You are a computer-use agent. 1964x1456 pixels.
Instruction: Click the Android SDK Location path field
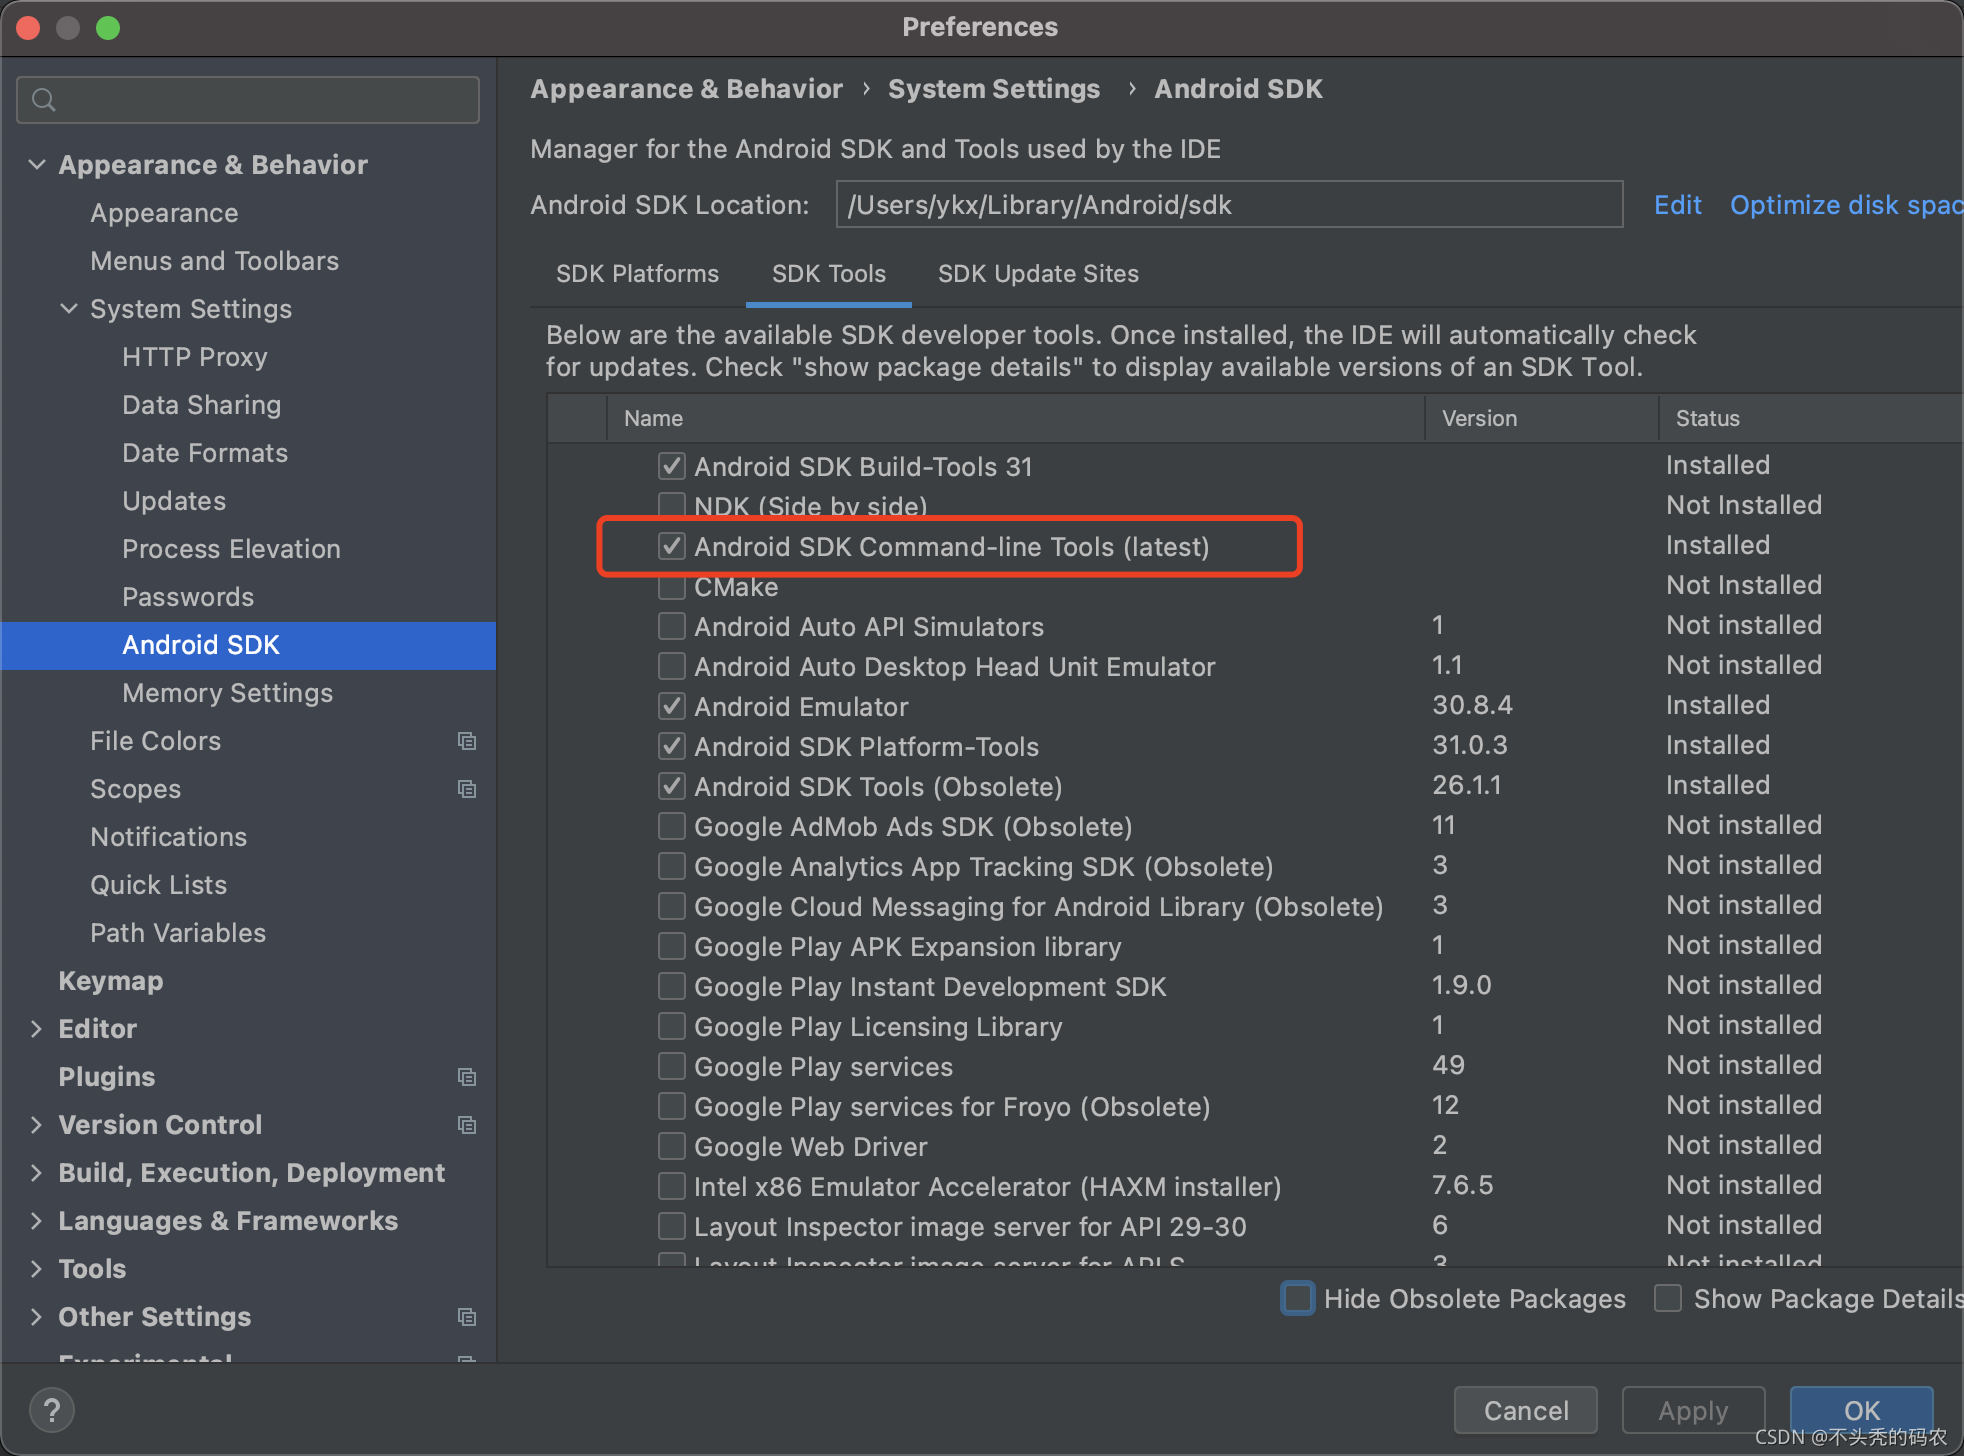[1228, 205]
